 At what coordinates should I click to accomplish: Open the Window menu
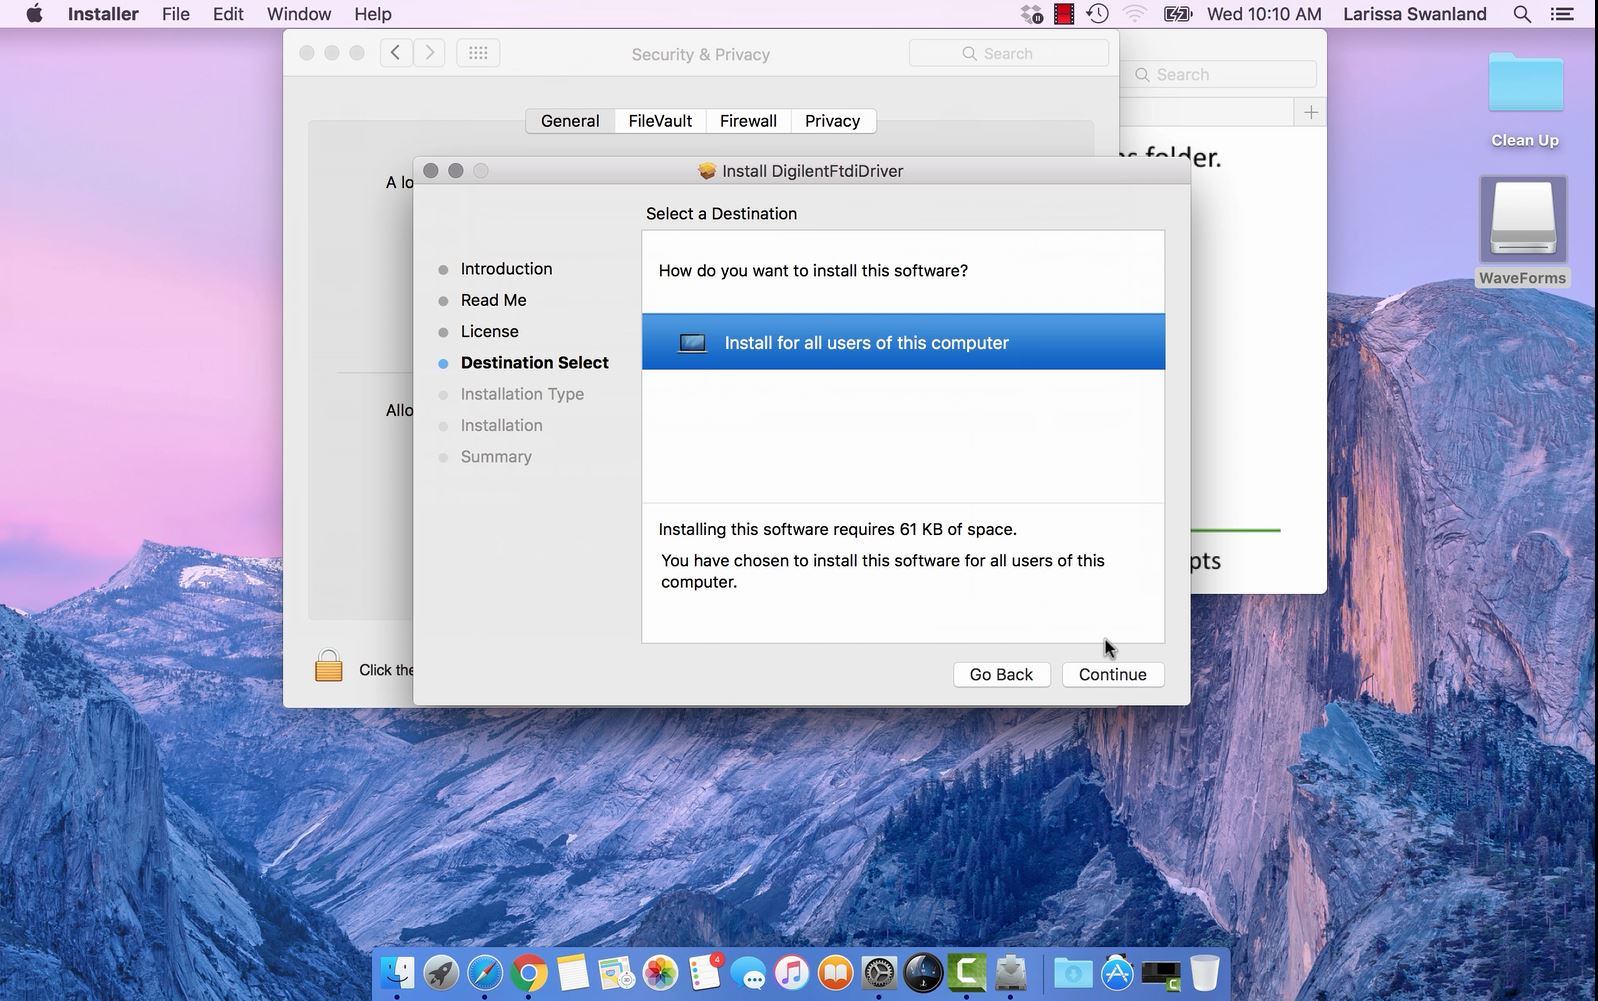tap(299, 14)
